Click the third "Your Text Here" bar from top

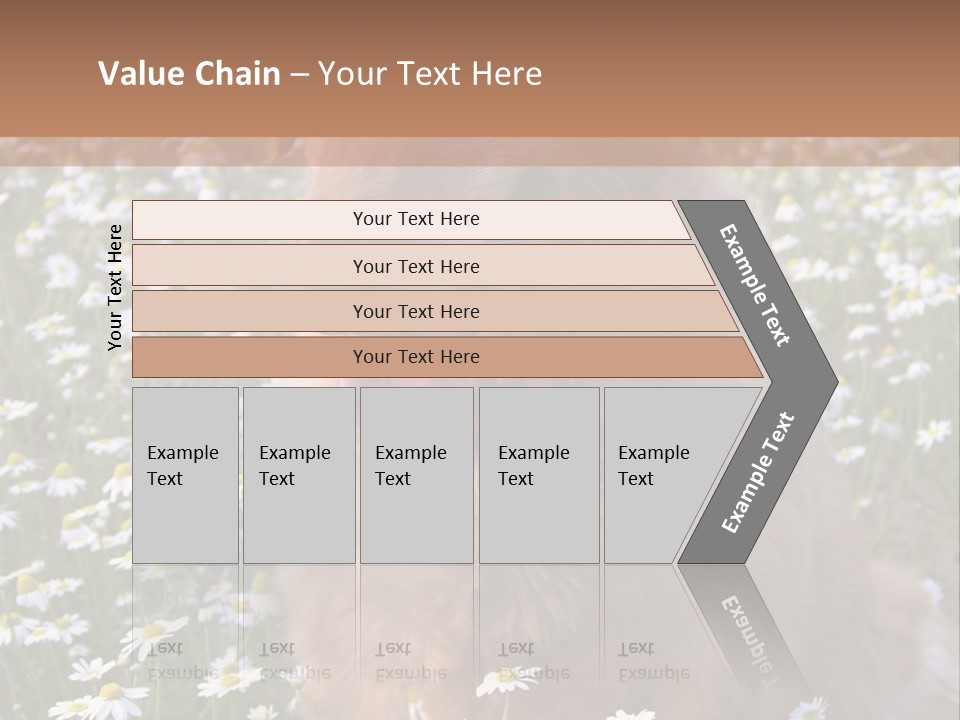[415, 312]
